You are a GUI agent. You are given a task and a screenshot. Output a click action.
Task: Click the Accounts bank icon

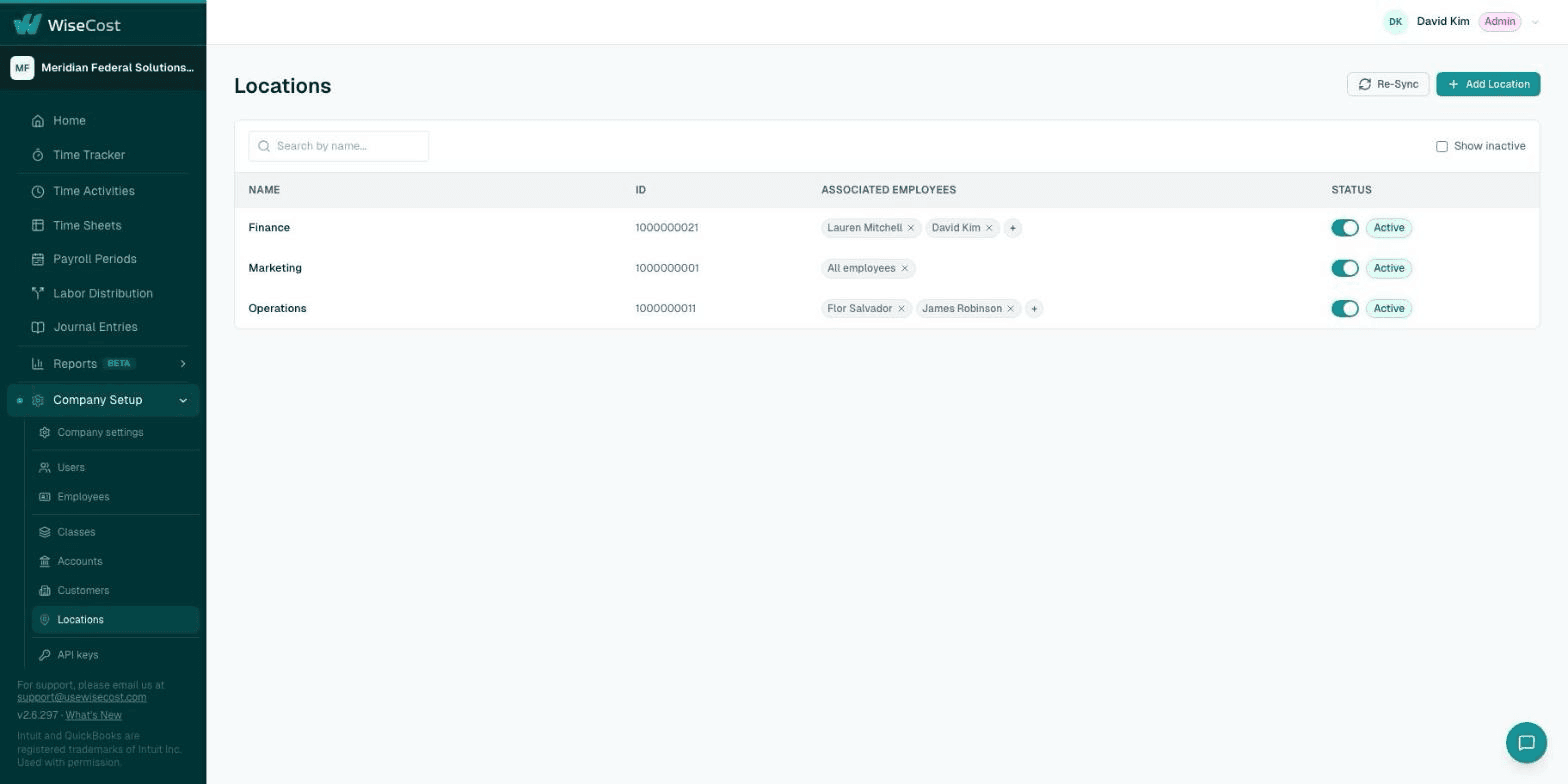pos(45,561)
